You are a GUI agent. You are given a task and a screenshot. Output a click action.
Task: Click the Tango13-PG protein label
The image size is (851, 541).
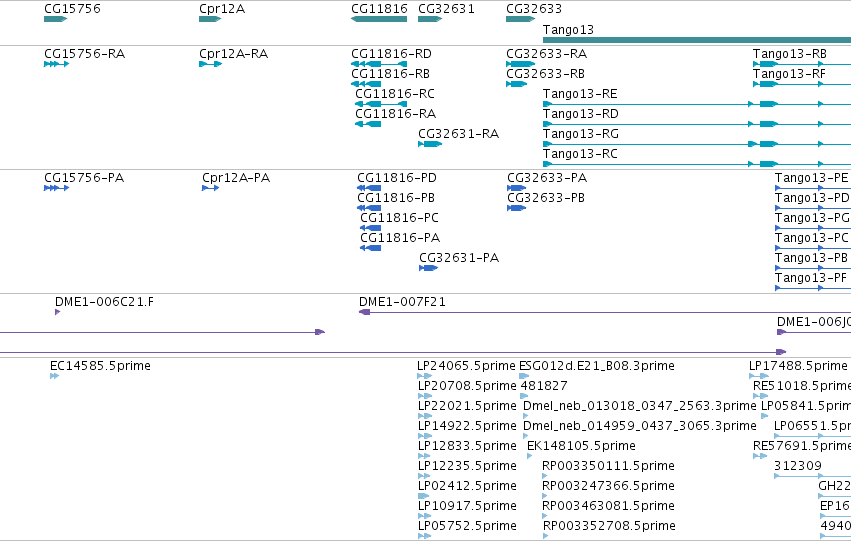[812, 218]
